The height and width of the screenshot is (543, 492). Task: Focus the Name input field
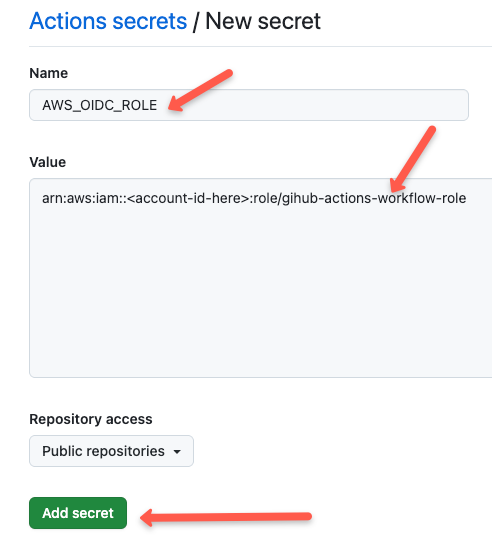click(249, 105)
